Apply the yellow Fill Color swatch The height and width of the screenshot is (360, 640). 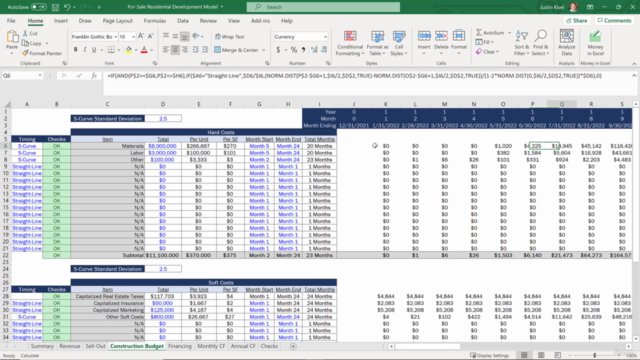pos(129,50)
